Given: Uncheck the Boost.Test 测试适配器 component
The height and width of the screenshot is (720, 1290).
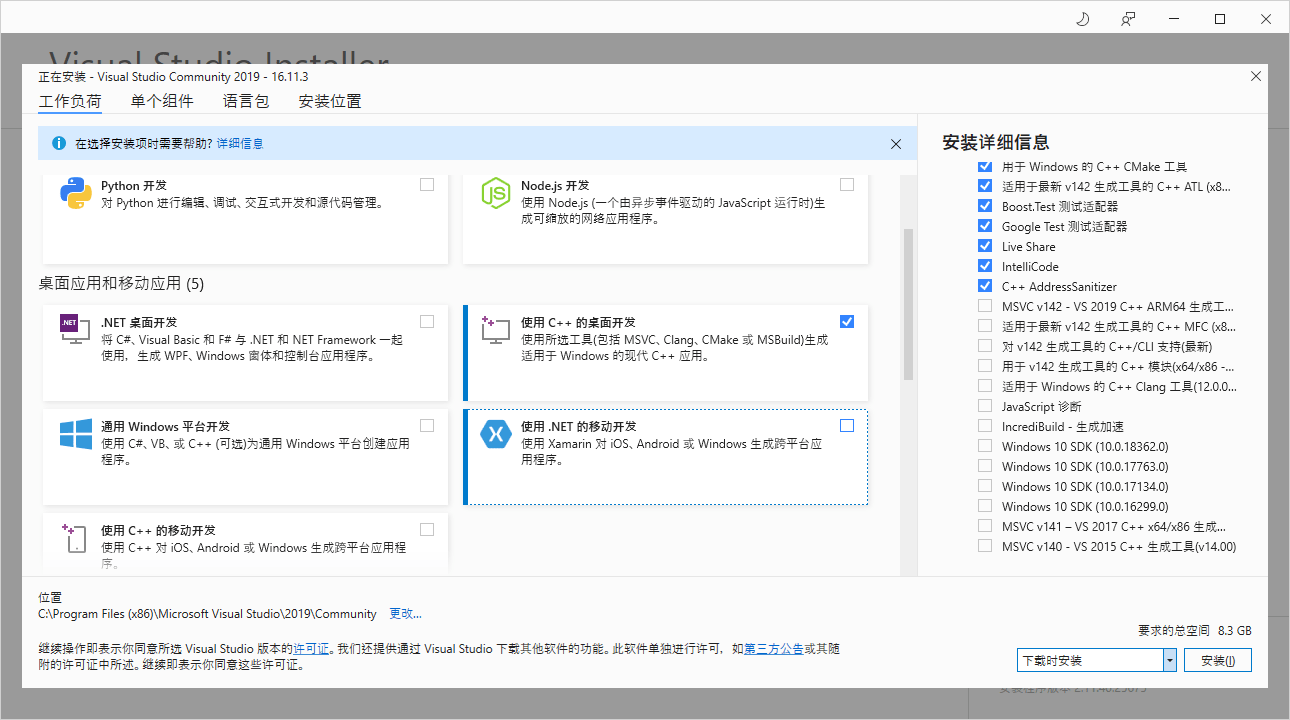Looking at the screenshot, I should click(x=985, y=206).
